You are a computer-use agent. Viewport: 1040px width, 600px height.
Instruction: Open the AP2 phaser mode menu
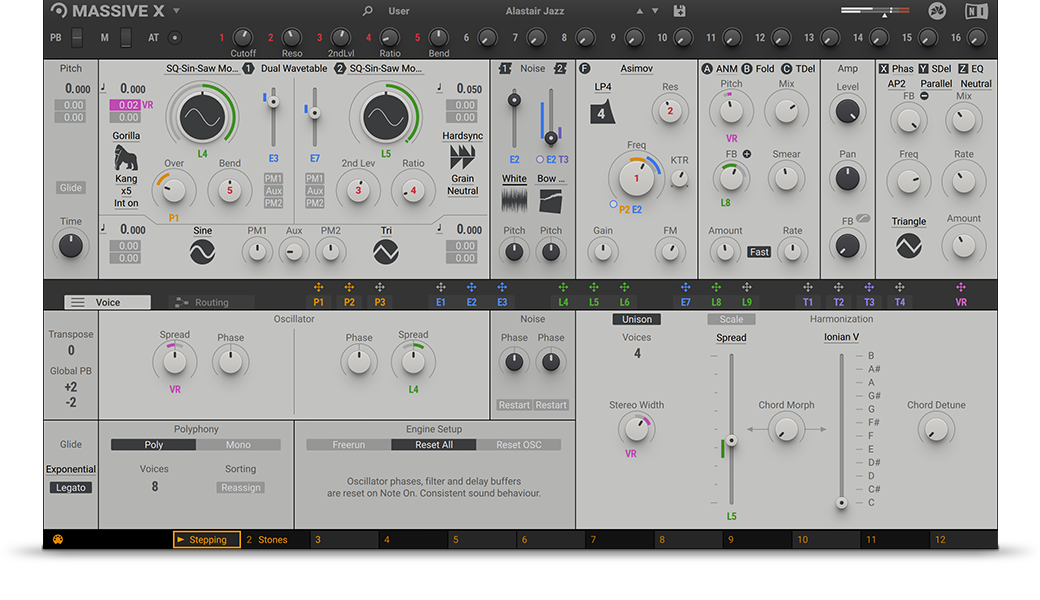tap(897, 84)
